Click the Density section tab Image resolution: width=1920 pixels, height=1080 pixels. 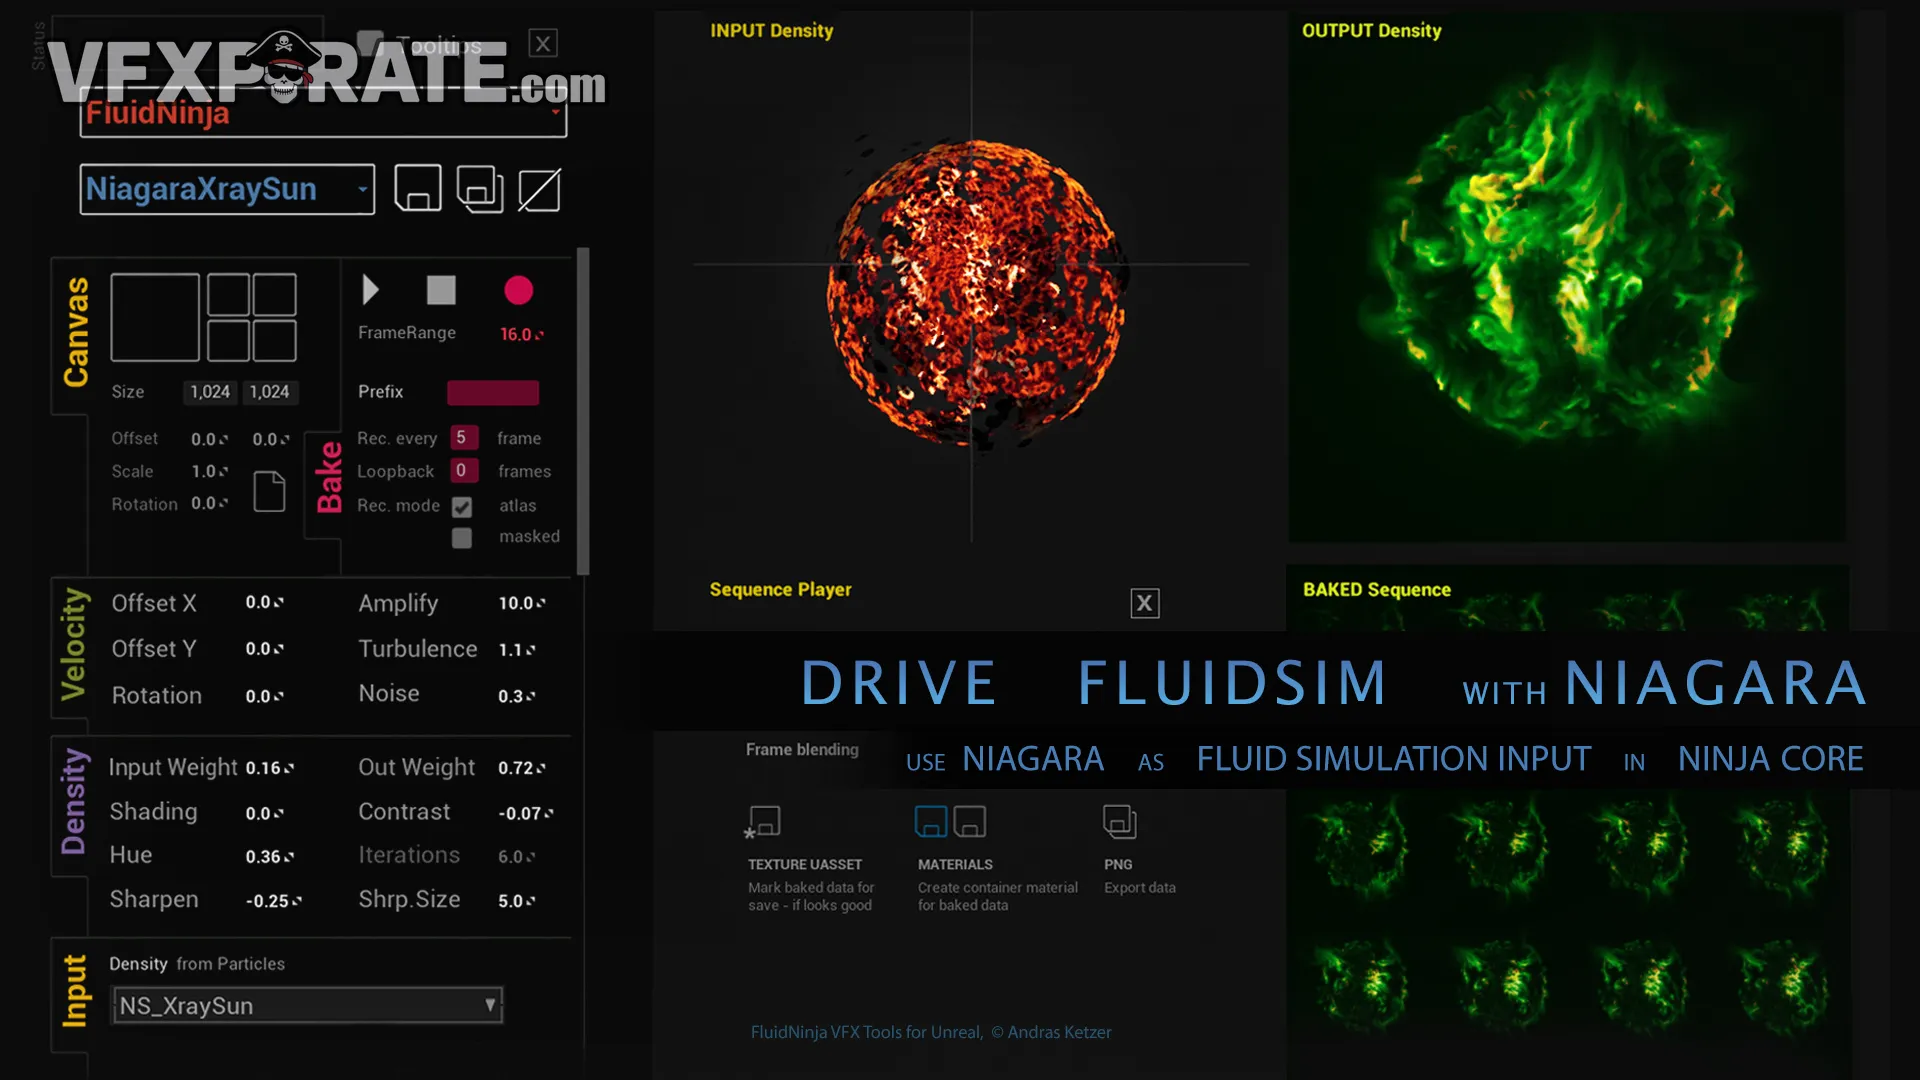[x=73, y=802]
